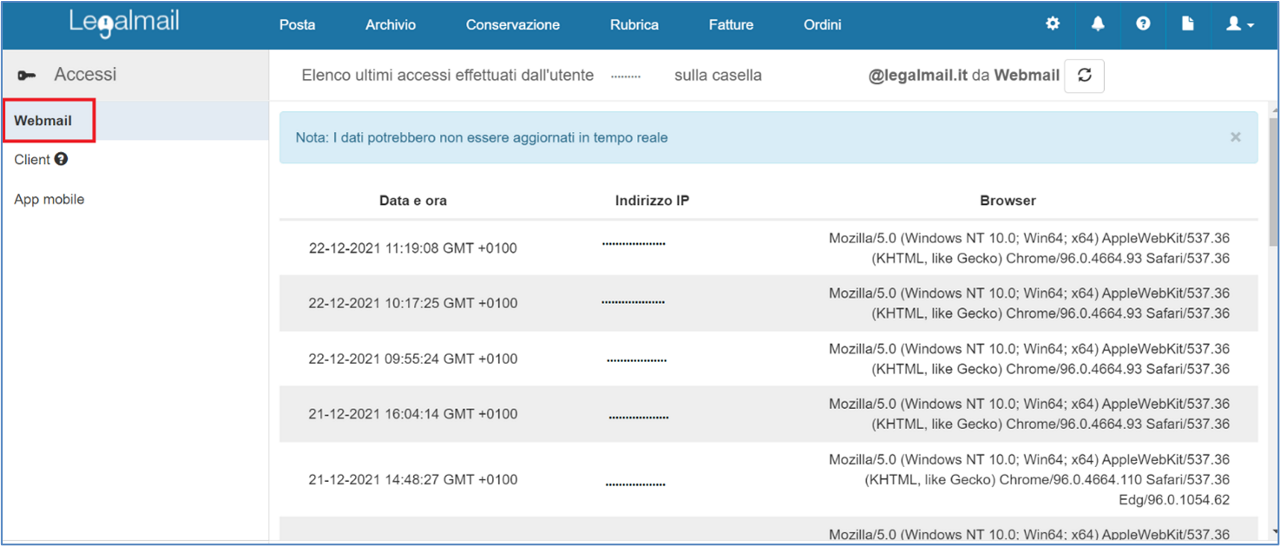1280x546 pixels.
Task: Click the refresh access list button
Action: [x=1084, y=75]
